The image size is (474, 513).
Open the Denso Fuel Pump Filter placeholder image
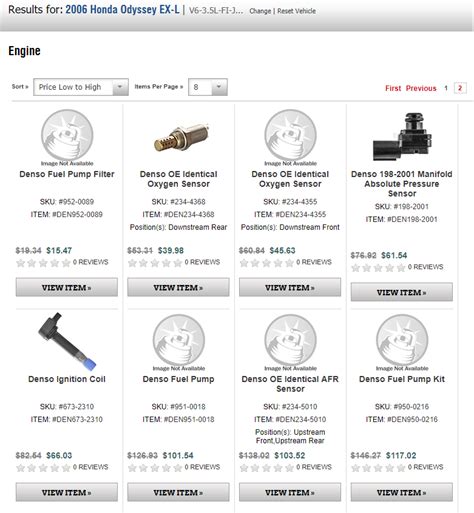[x=67, y=137]
